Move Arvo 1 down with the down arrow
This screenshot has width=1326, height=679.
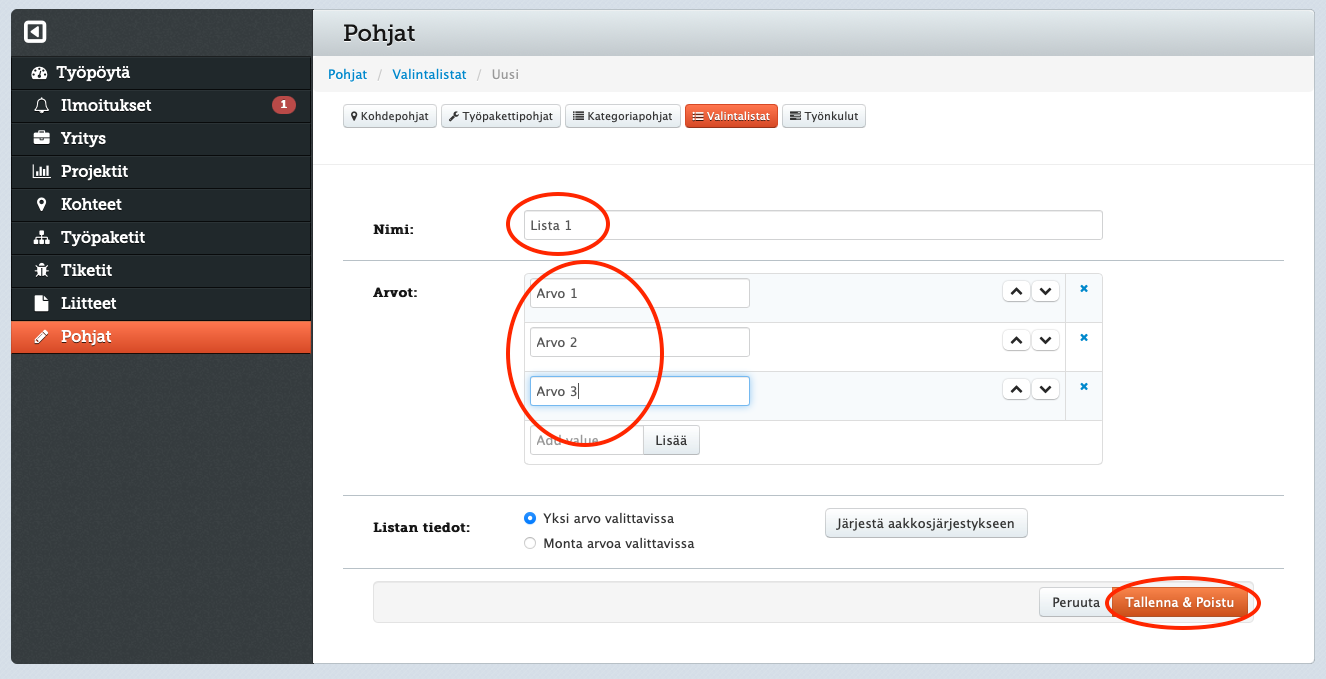coord(1045,292)
